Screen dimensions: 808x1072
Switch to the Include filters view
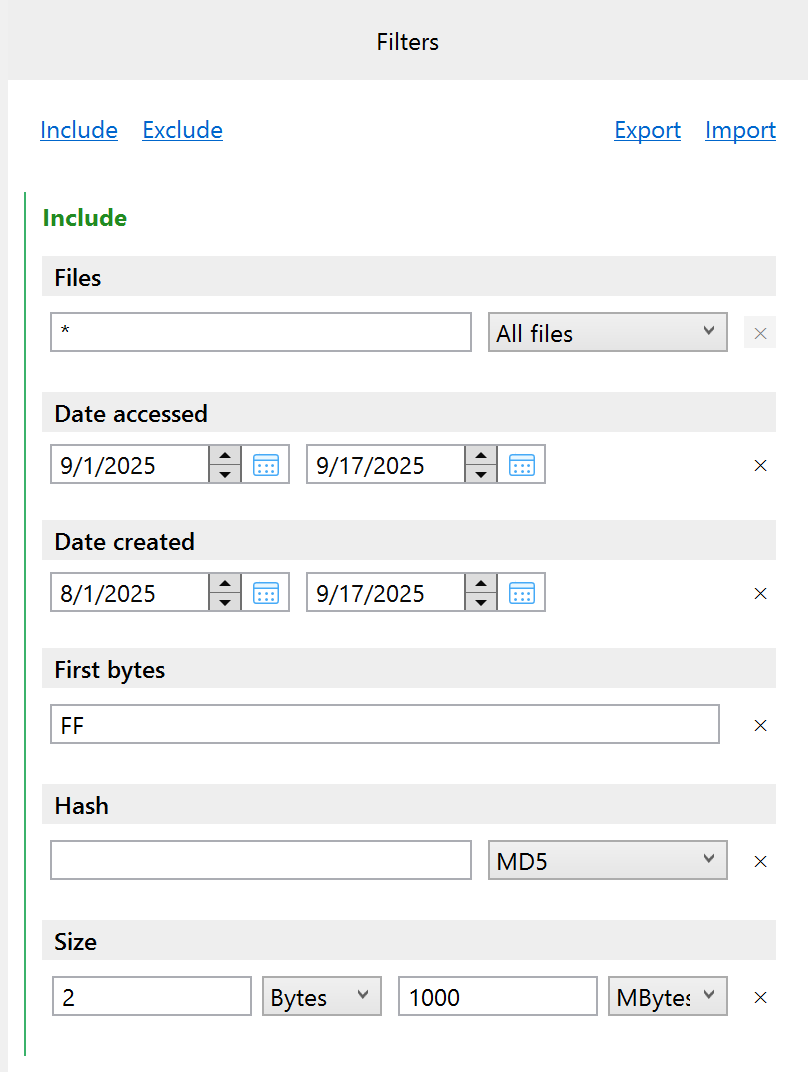tap(79, 130)
